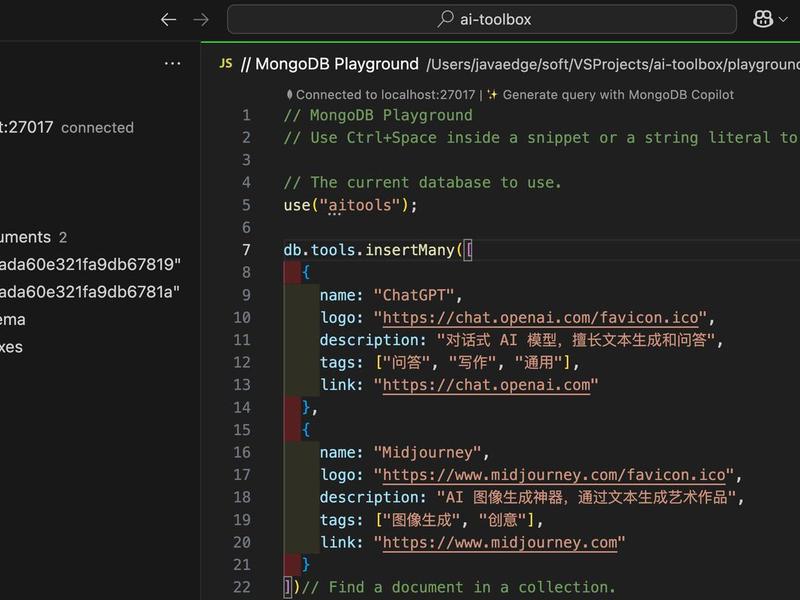
Task: Open the Copilot chat icon
Action: click(763, 19)
